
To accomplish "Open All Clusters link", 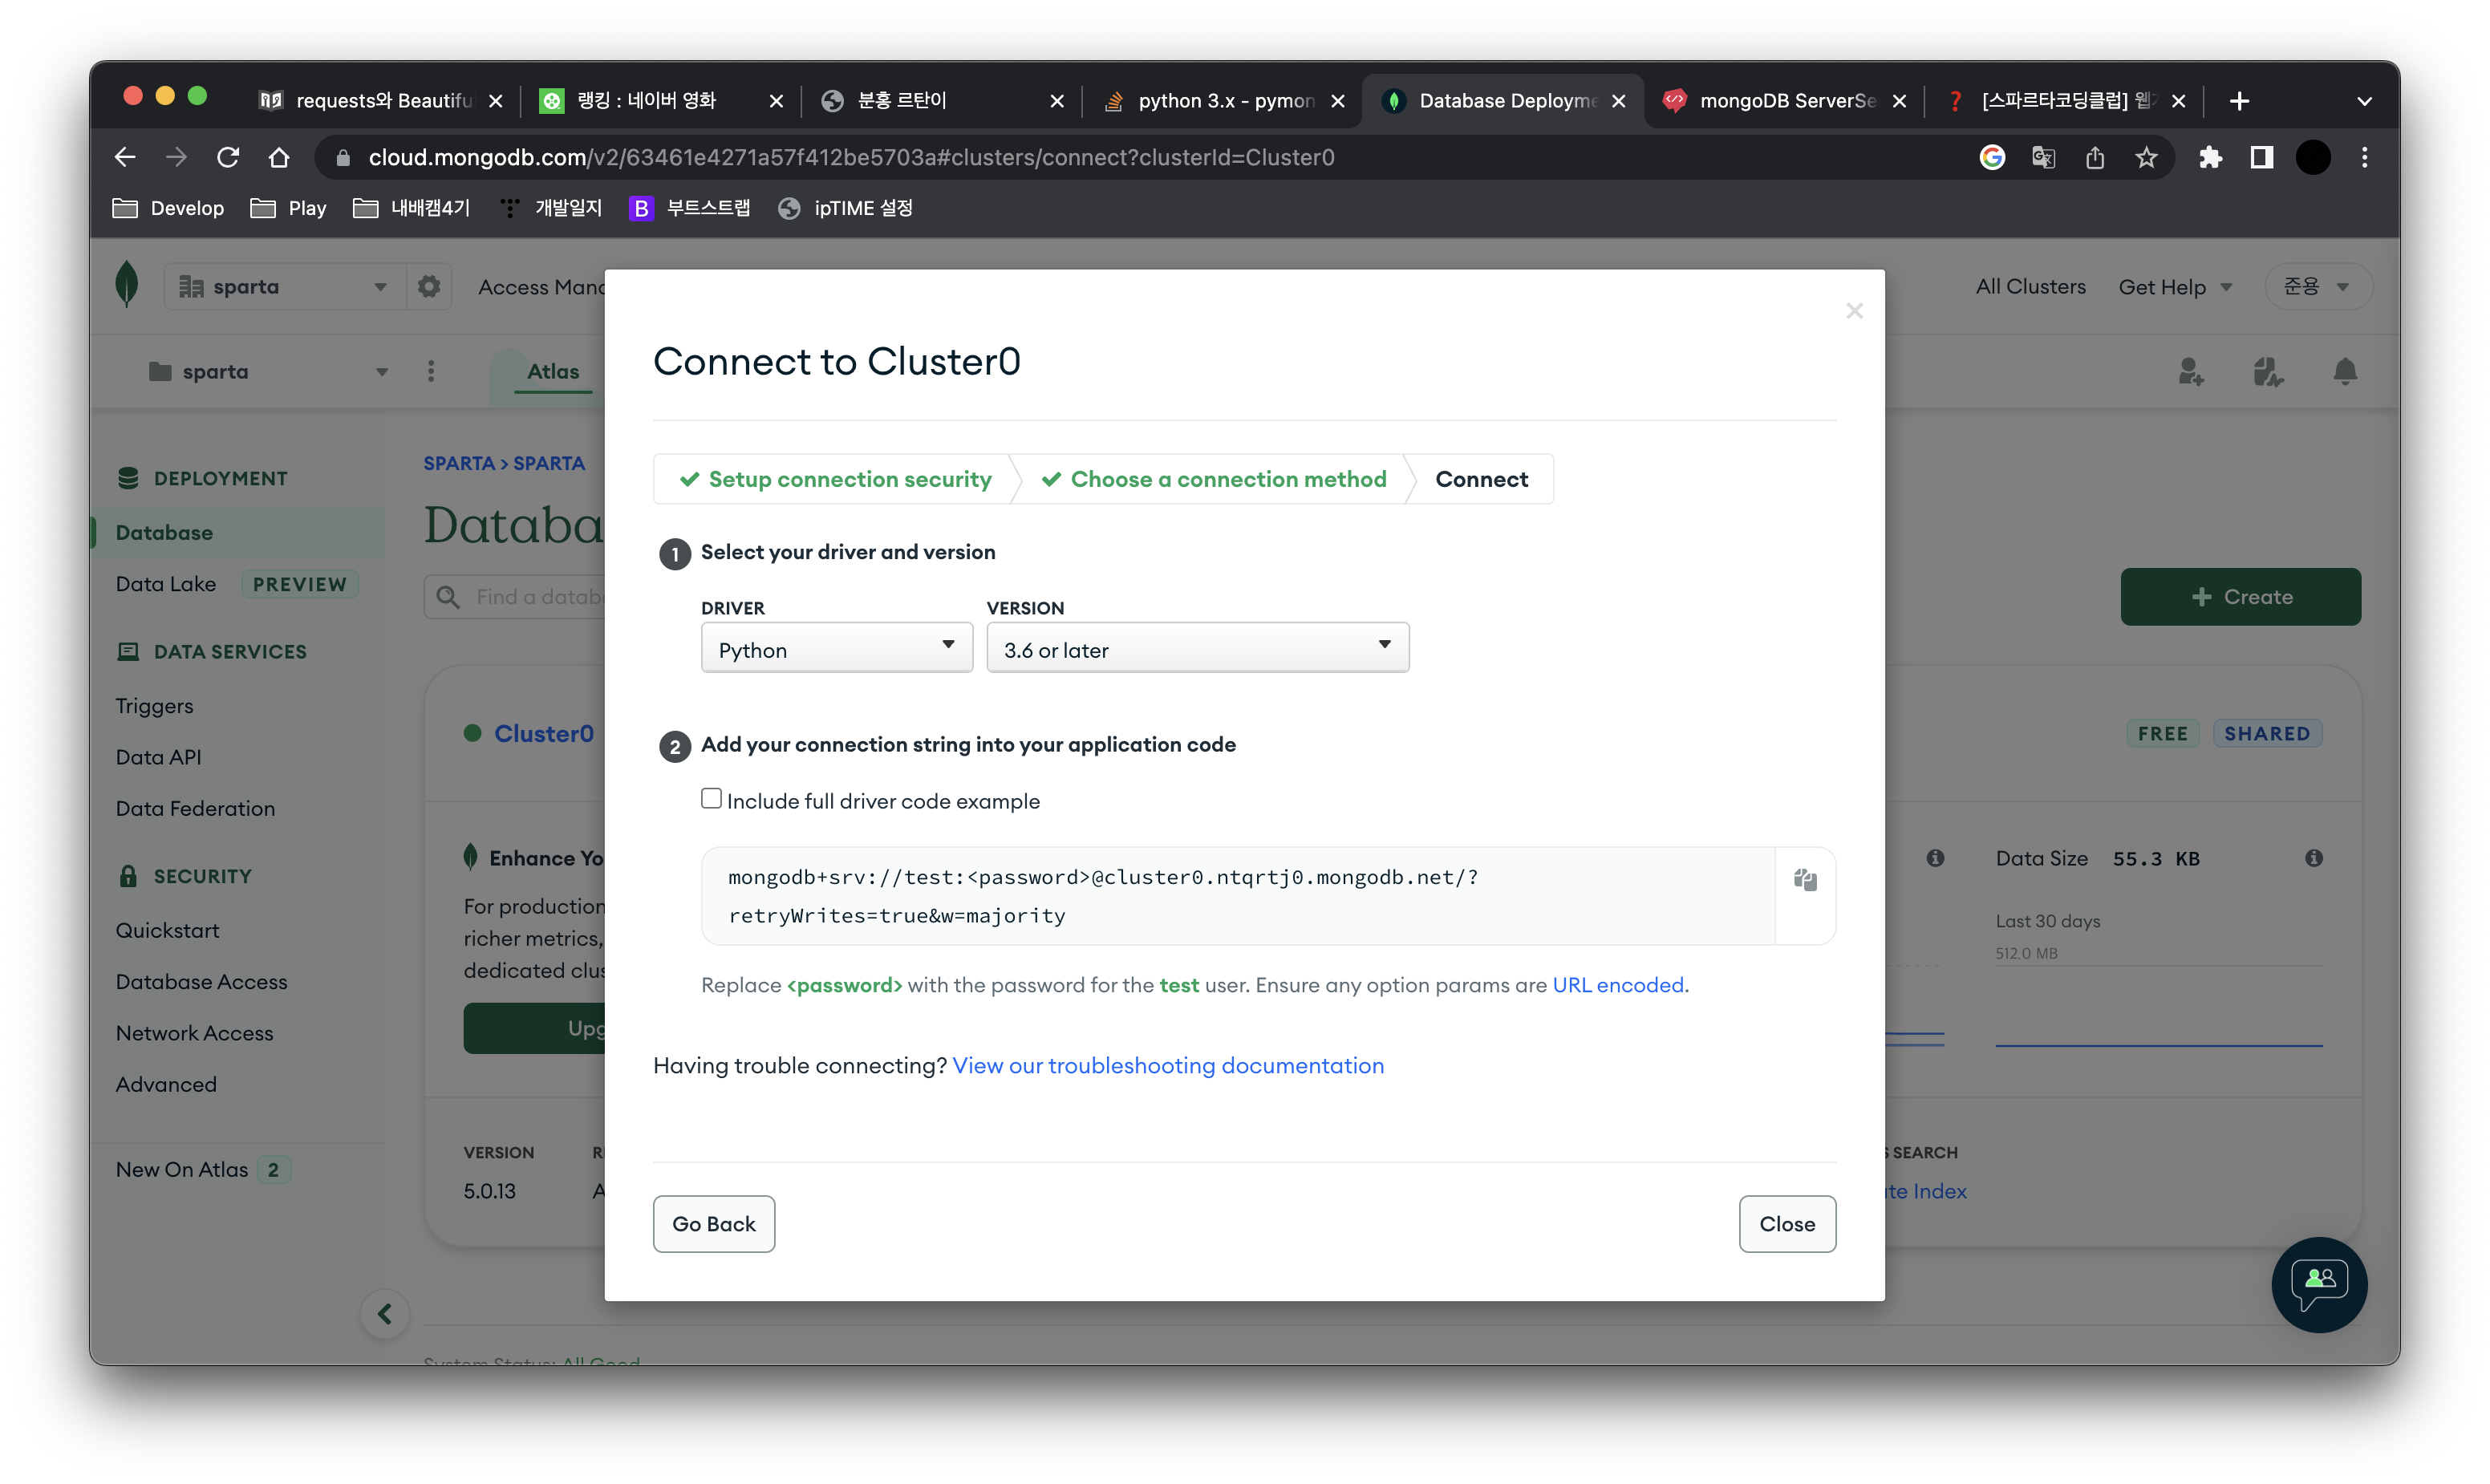I will point(2030,287).
